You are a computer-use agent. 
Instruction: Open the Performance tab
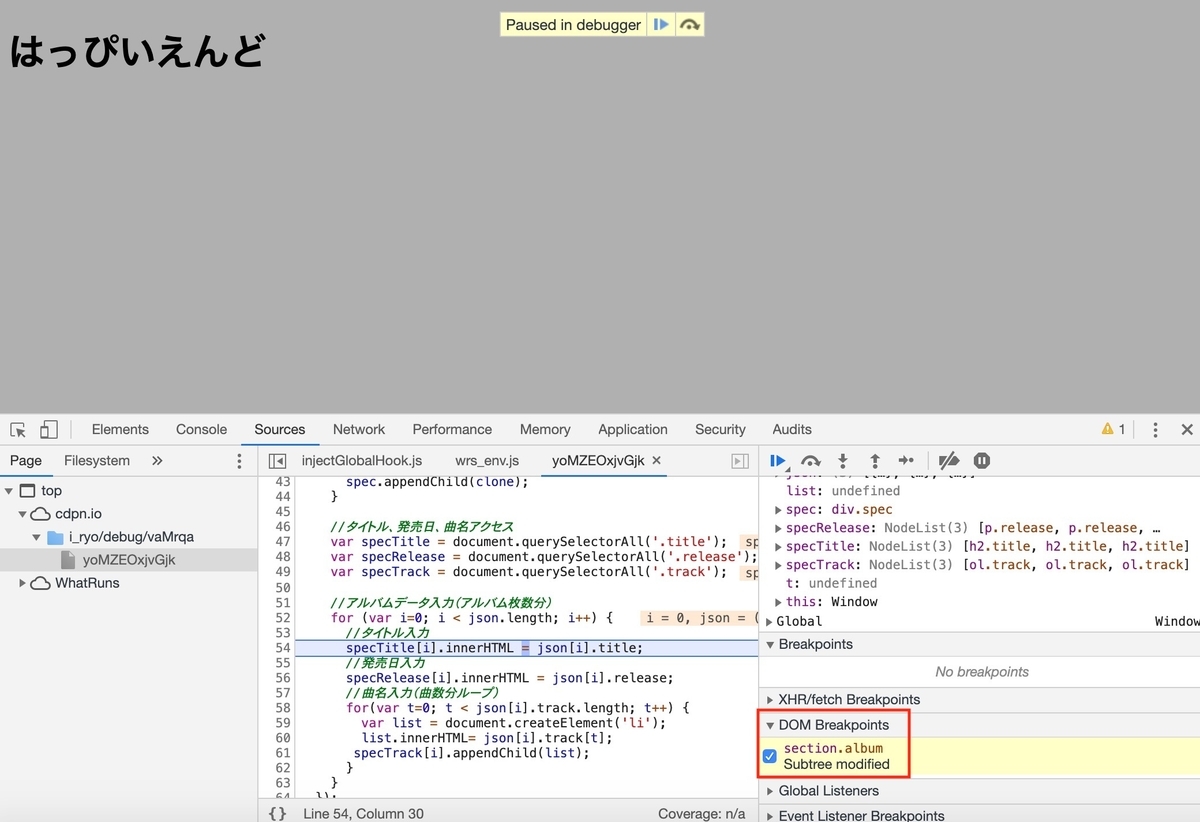click(x=452, y=429)
